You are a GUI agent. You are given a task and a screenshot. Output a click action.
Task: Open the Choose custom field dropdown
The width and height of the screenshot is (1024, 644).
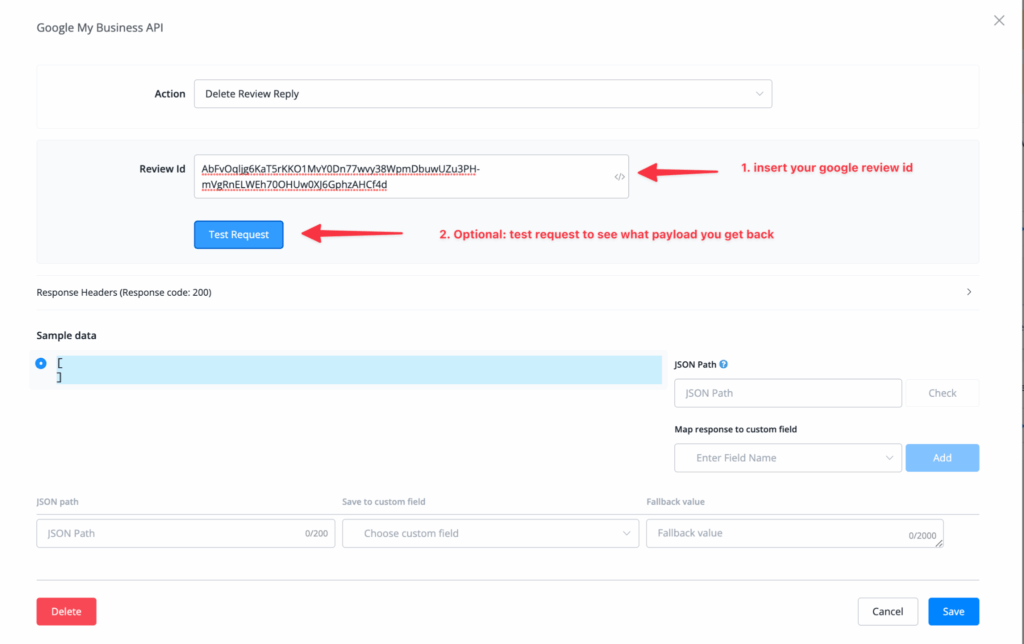pyautogui.click(x=490, y=533)
